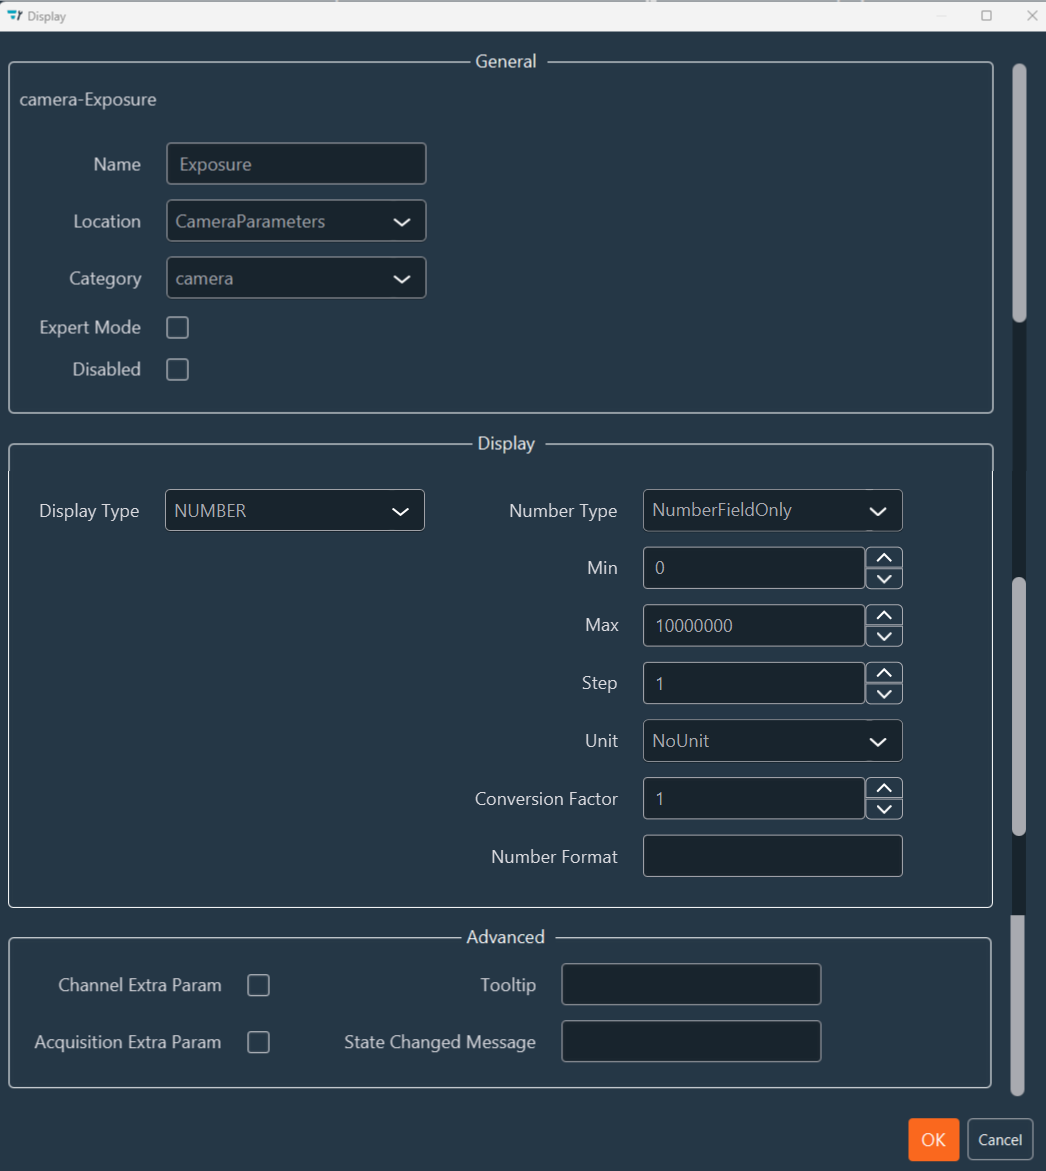Viewport: 1046px width, 1171px height.
Task: Increment the Step value using its up arrow
Action: click(x=884, y=672)
